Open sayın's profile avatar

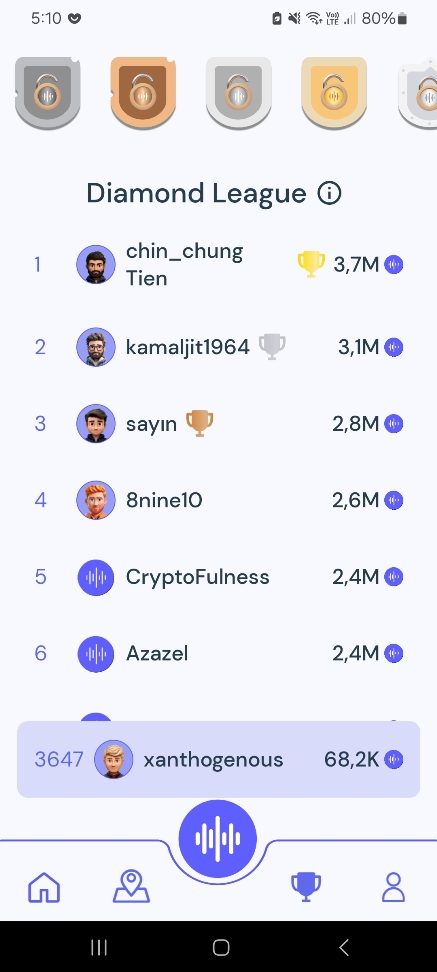(x=96, y=423)
